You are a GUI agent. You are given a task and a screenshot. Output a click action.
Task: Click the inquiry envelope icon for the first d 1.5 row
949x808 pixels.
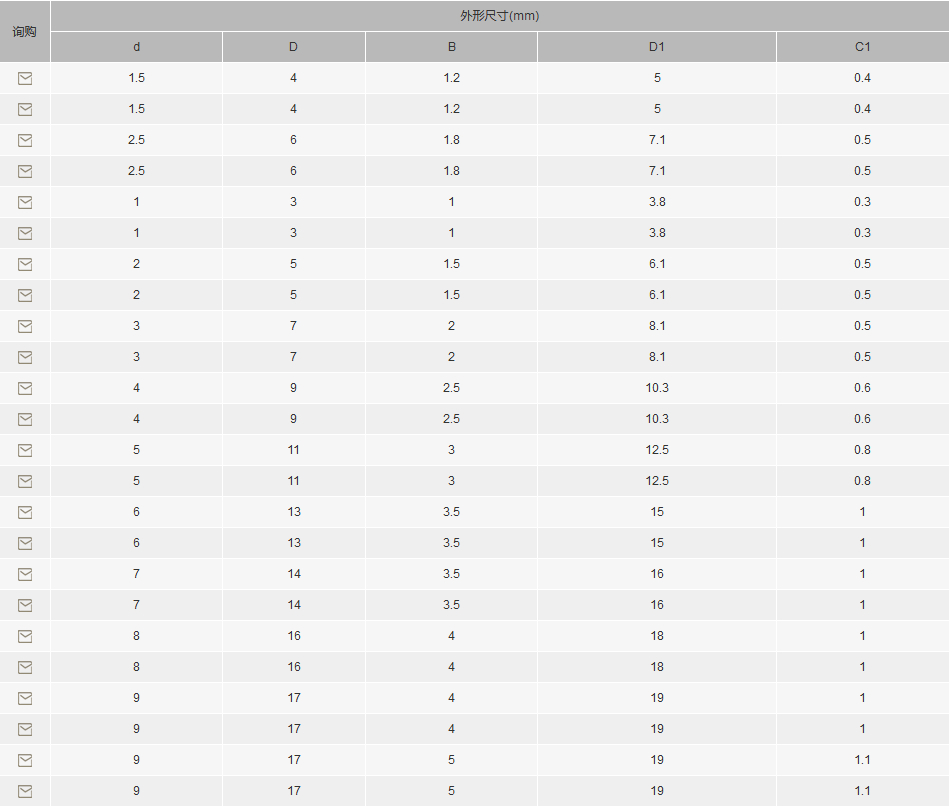pos(25,78)
